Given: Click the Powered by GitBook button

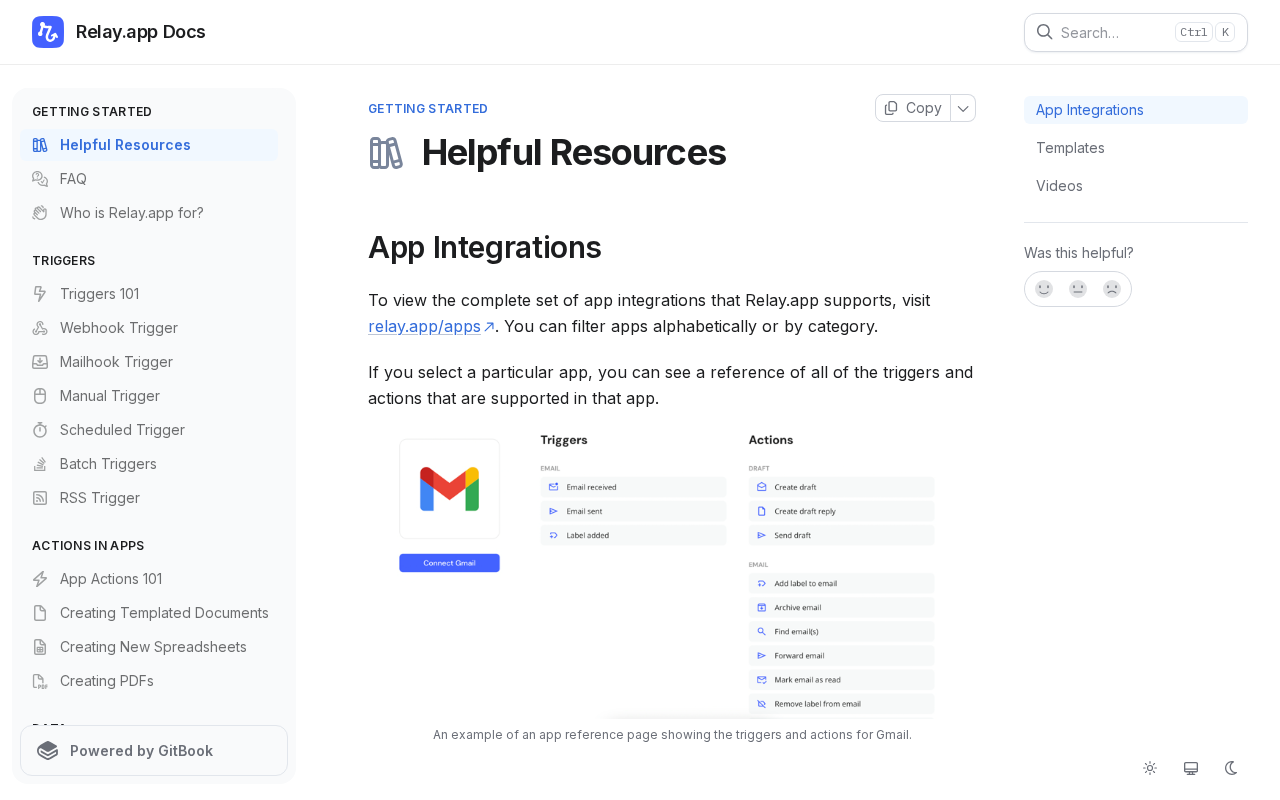Looking at the screenshot, I should point(154,751).
